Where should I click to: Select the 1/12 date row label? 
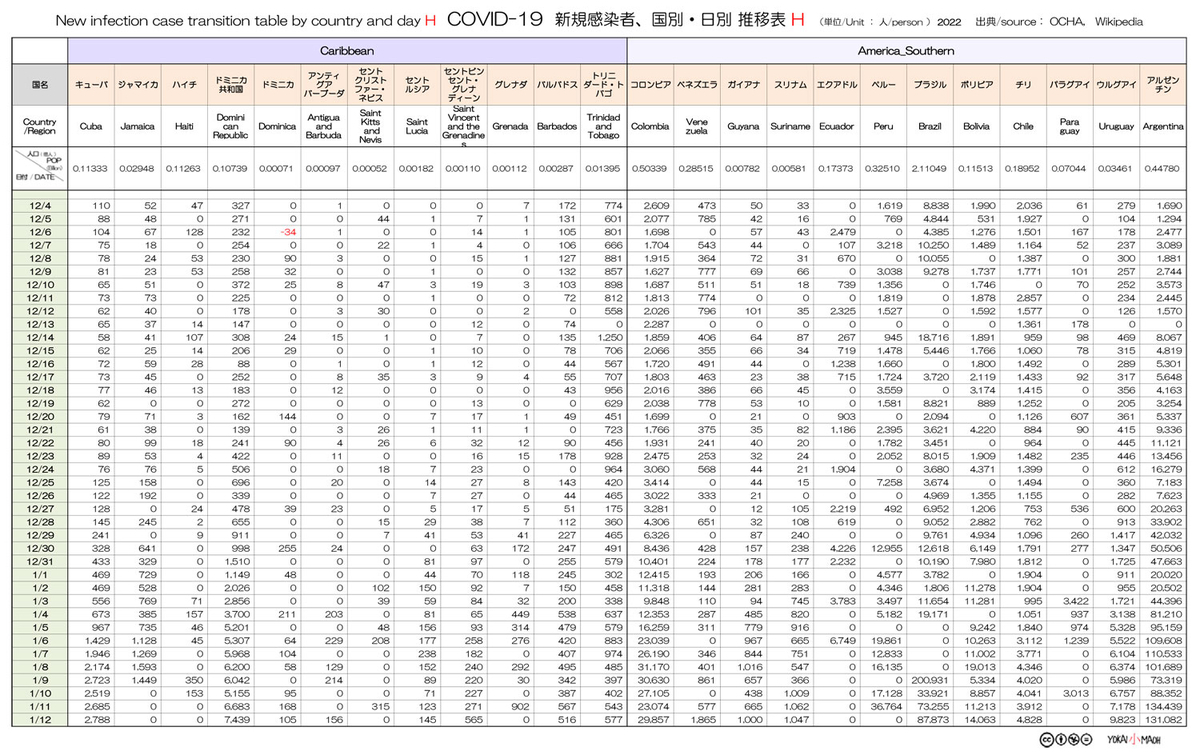[x=39, y=719]
